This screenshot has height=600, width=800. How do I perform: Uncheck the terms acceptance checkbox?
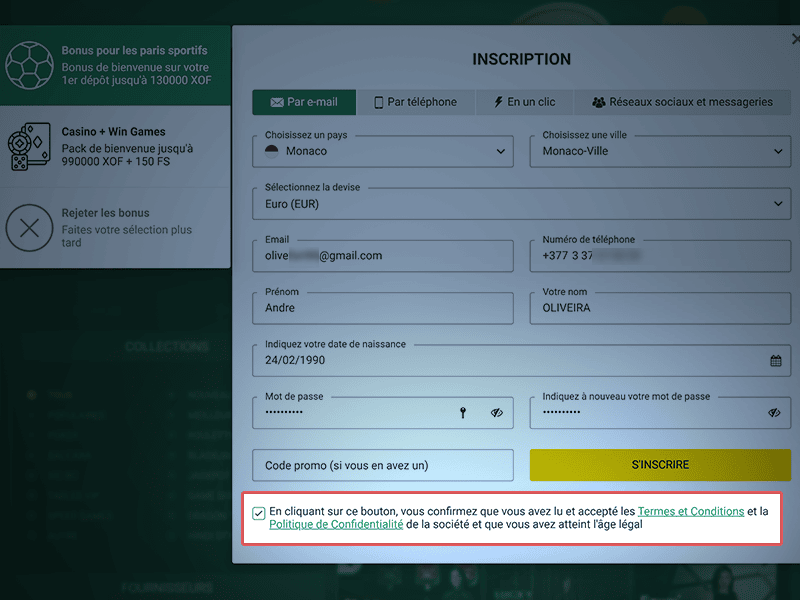point(259,513)
